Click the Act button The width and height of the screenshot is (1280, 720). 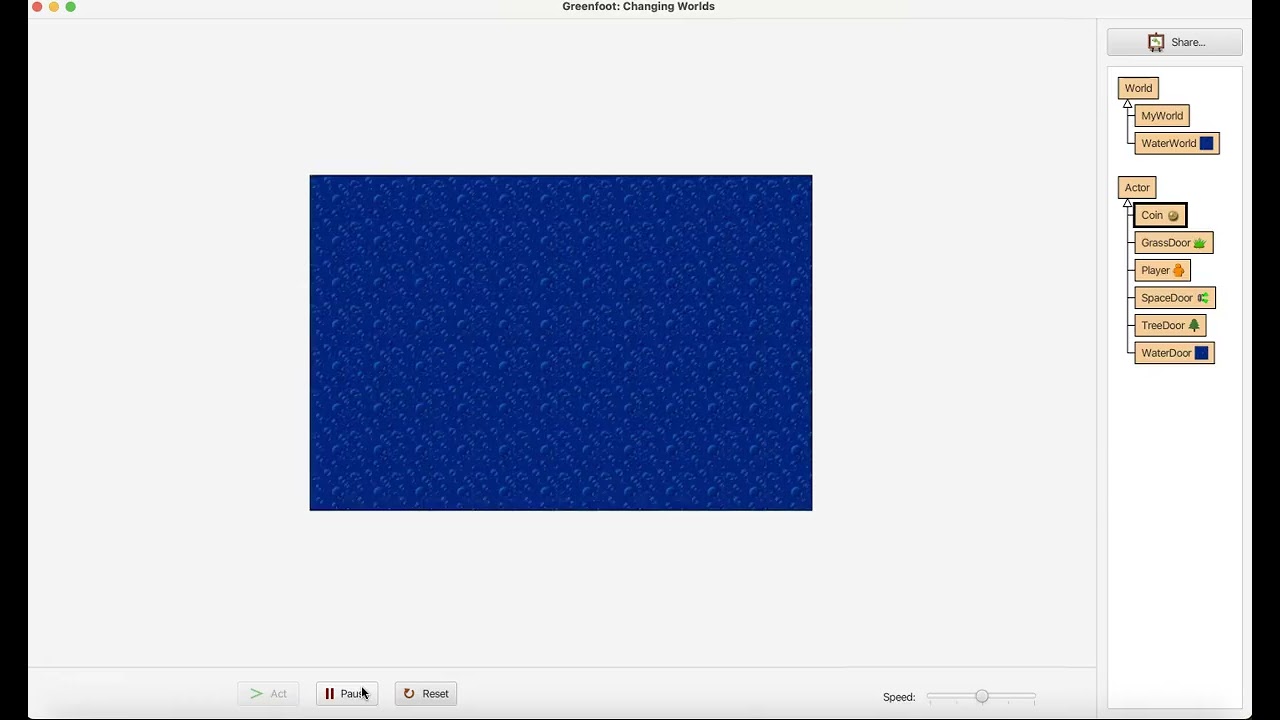click(x=268, y=694)
